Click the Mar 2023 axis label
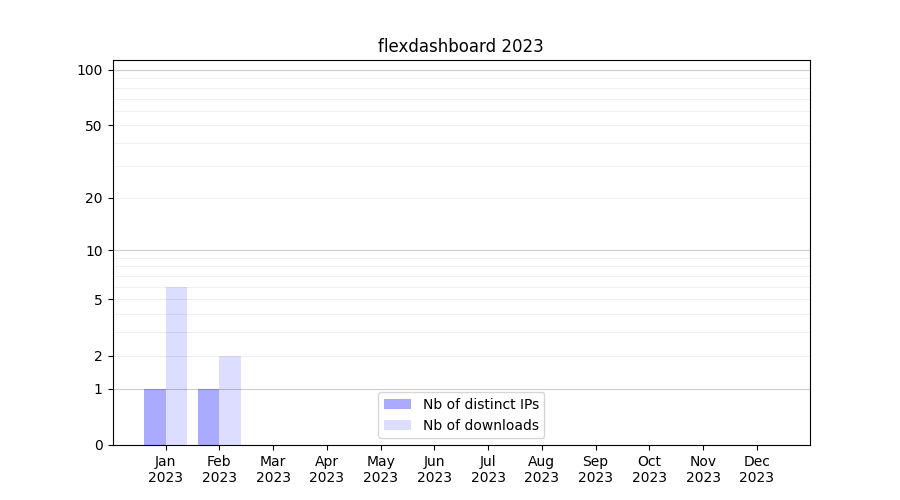This screenshot has width=900, height=500. (273, 469)
